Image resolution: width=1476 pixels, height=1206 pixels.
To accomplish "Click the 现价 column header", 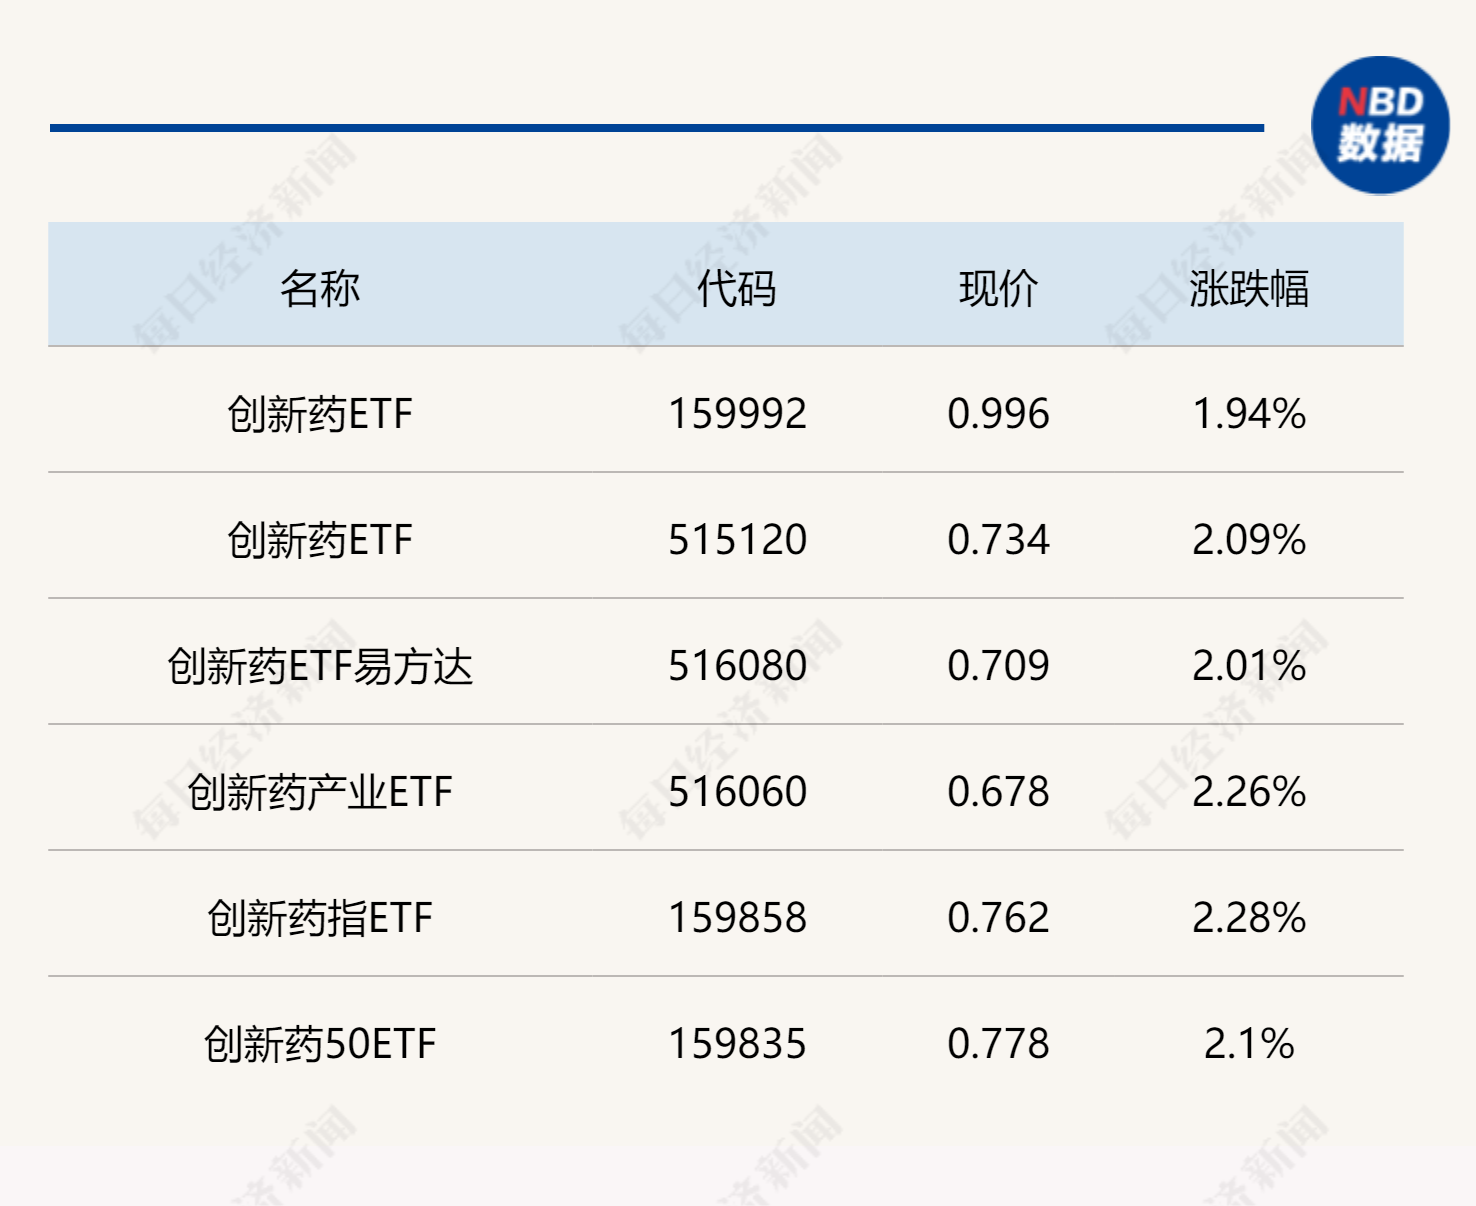I will coord(998,289).
